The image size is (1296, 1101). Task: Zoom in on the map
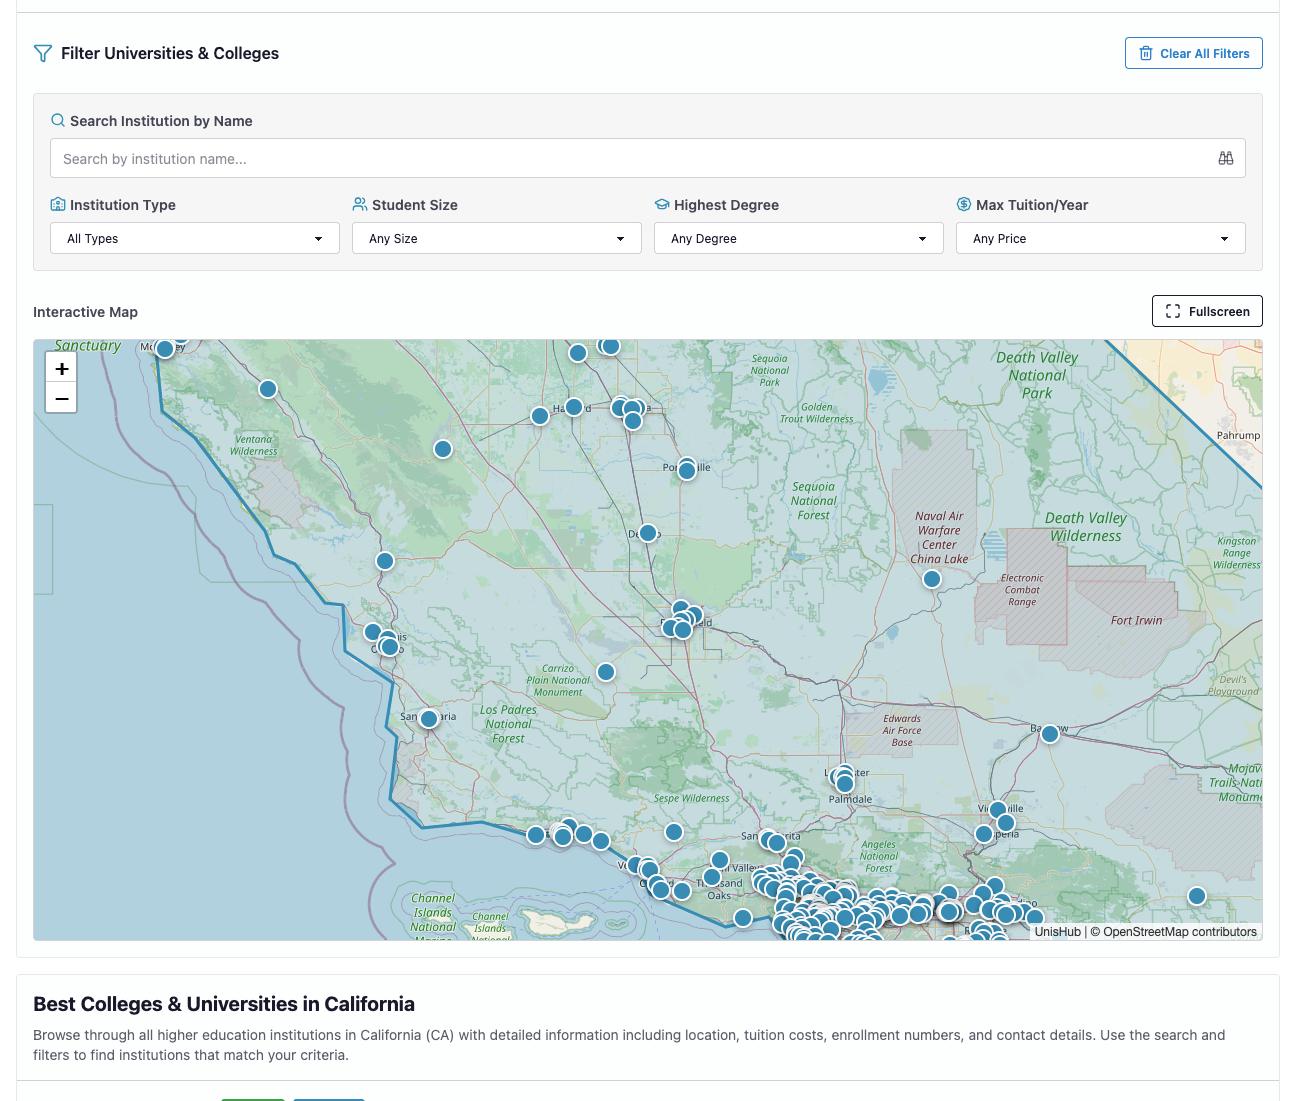coord(61,368)
